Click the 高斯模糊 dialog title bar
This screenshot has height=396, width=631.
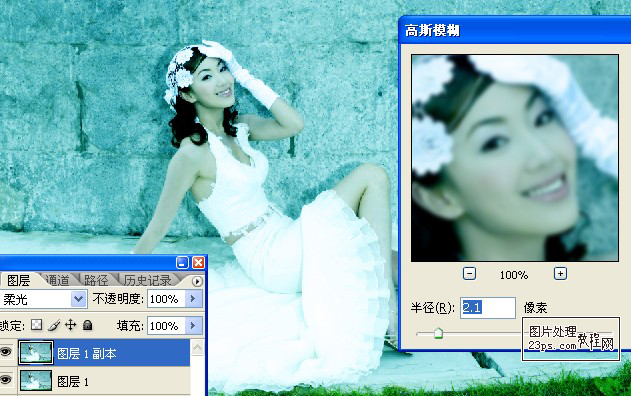point(515,31)
